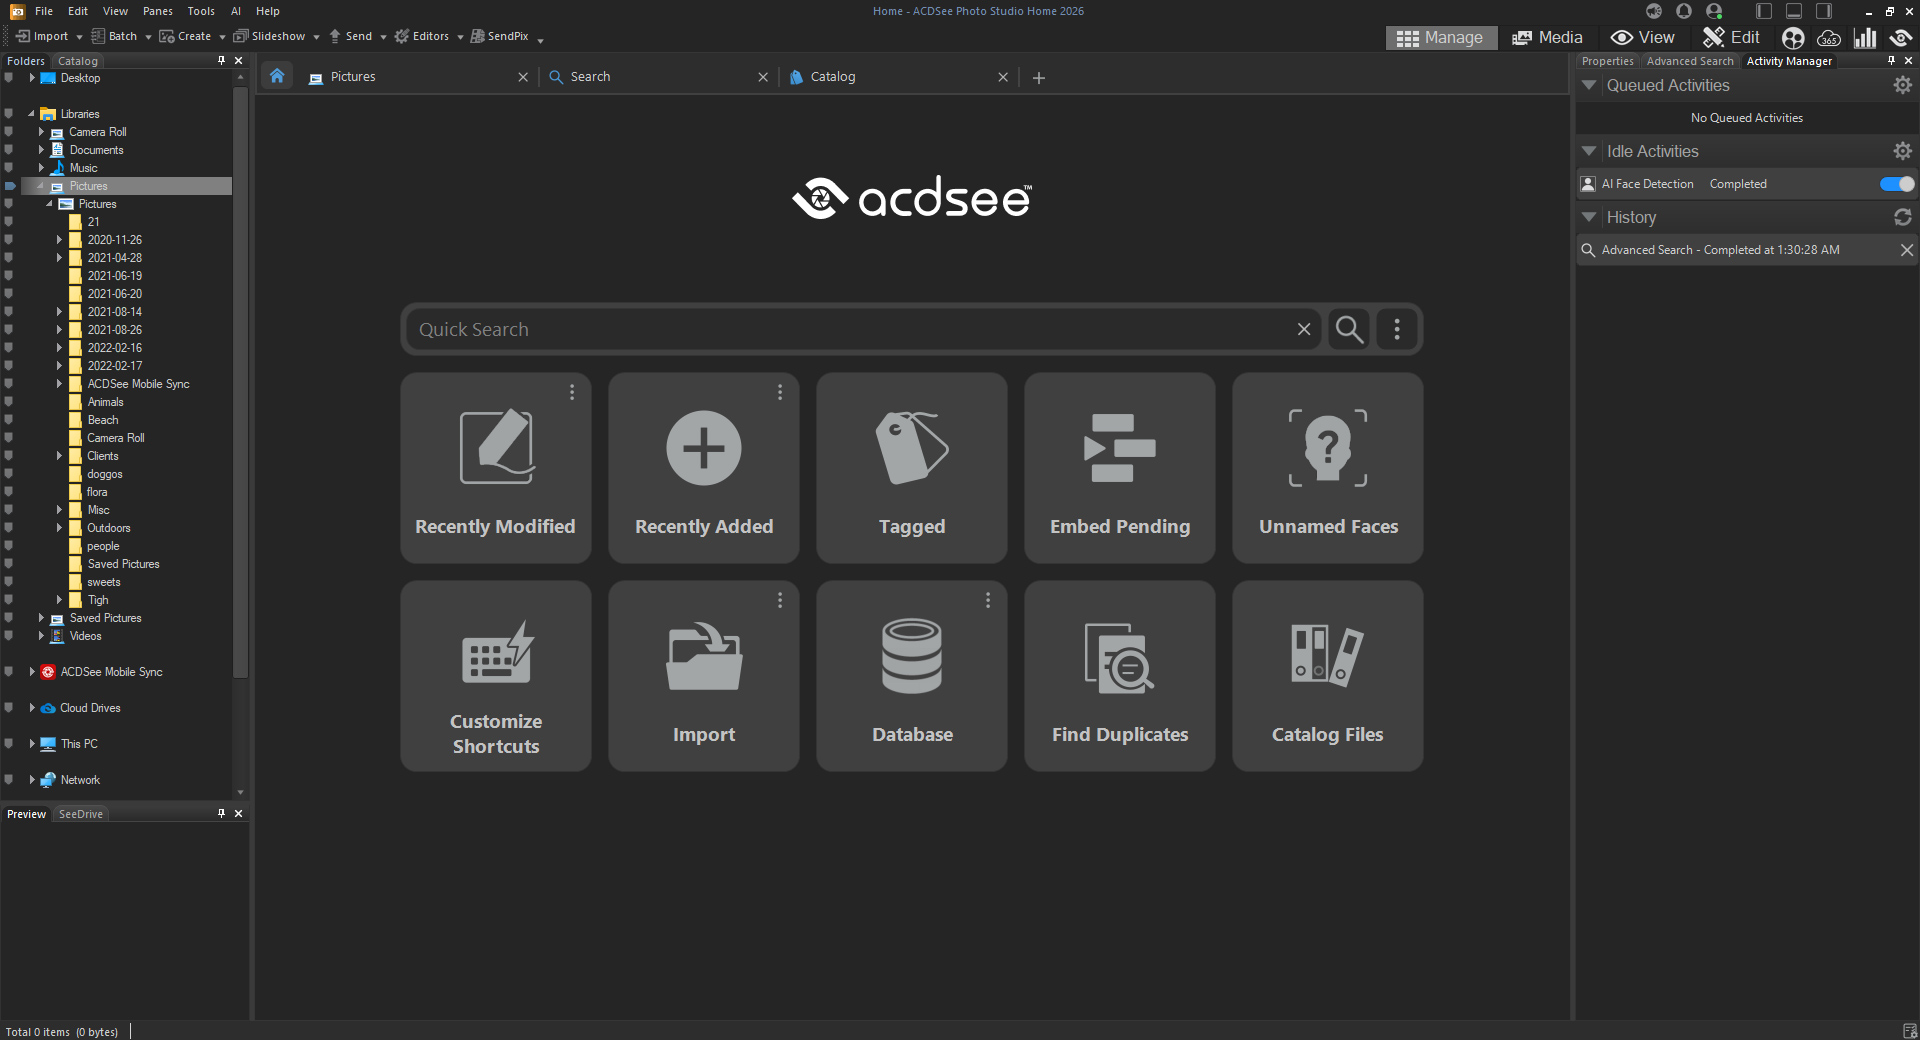The image size is (1920, 1040).
Task: Click into the Quick Search field
Action: coord(850,330)
